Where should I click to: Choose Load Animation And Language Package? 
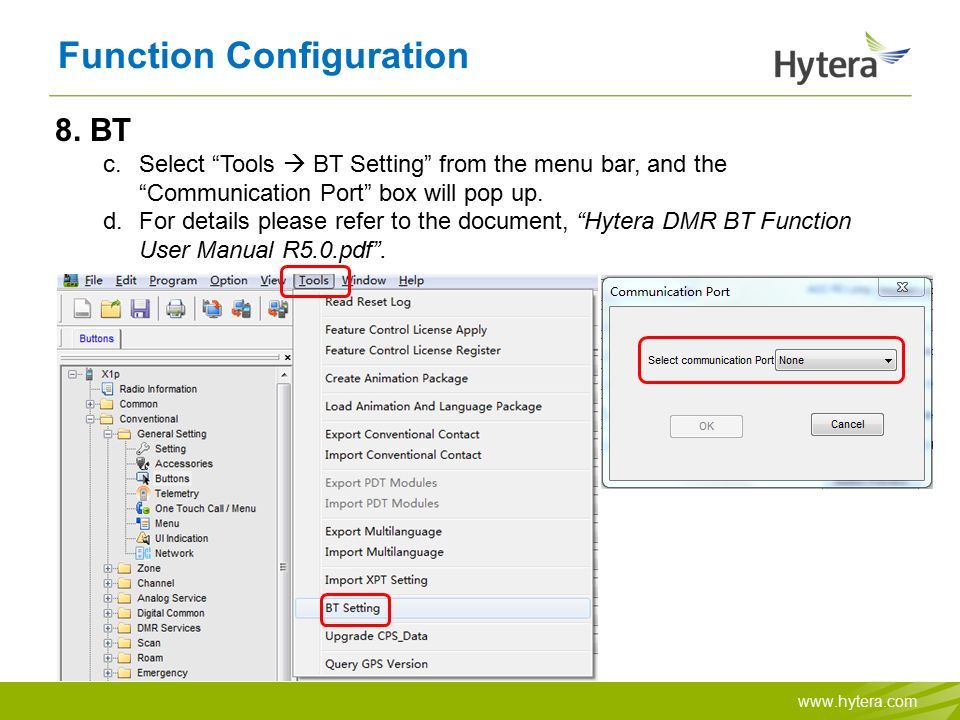(x=443, y=407)
